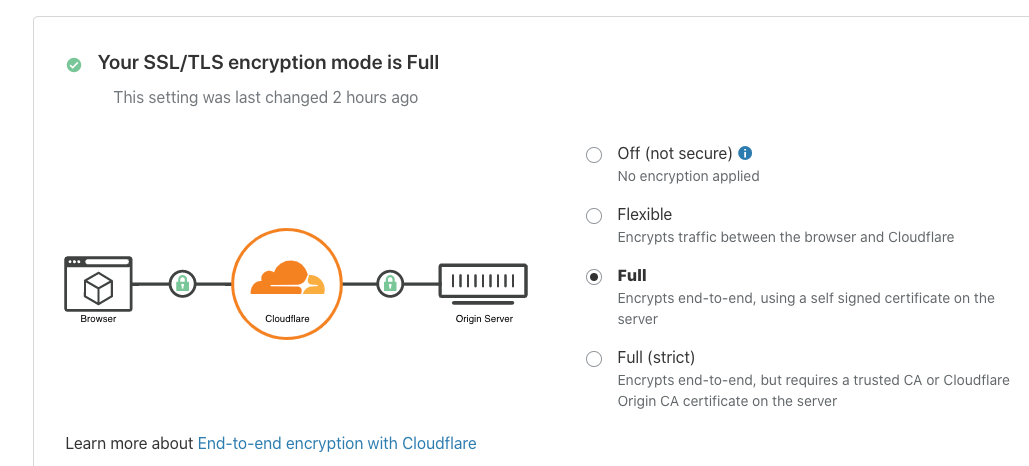Select the Off (not secure) radio button
Image resolution: width=1029 pixels, height=466 pixels.
tap(594, 155)
